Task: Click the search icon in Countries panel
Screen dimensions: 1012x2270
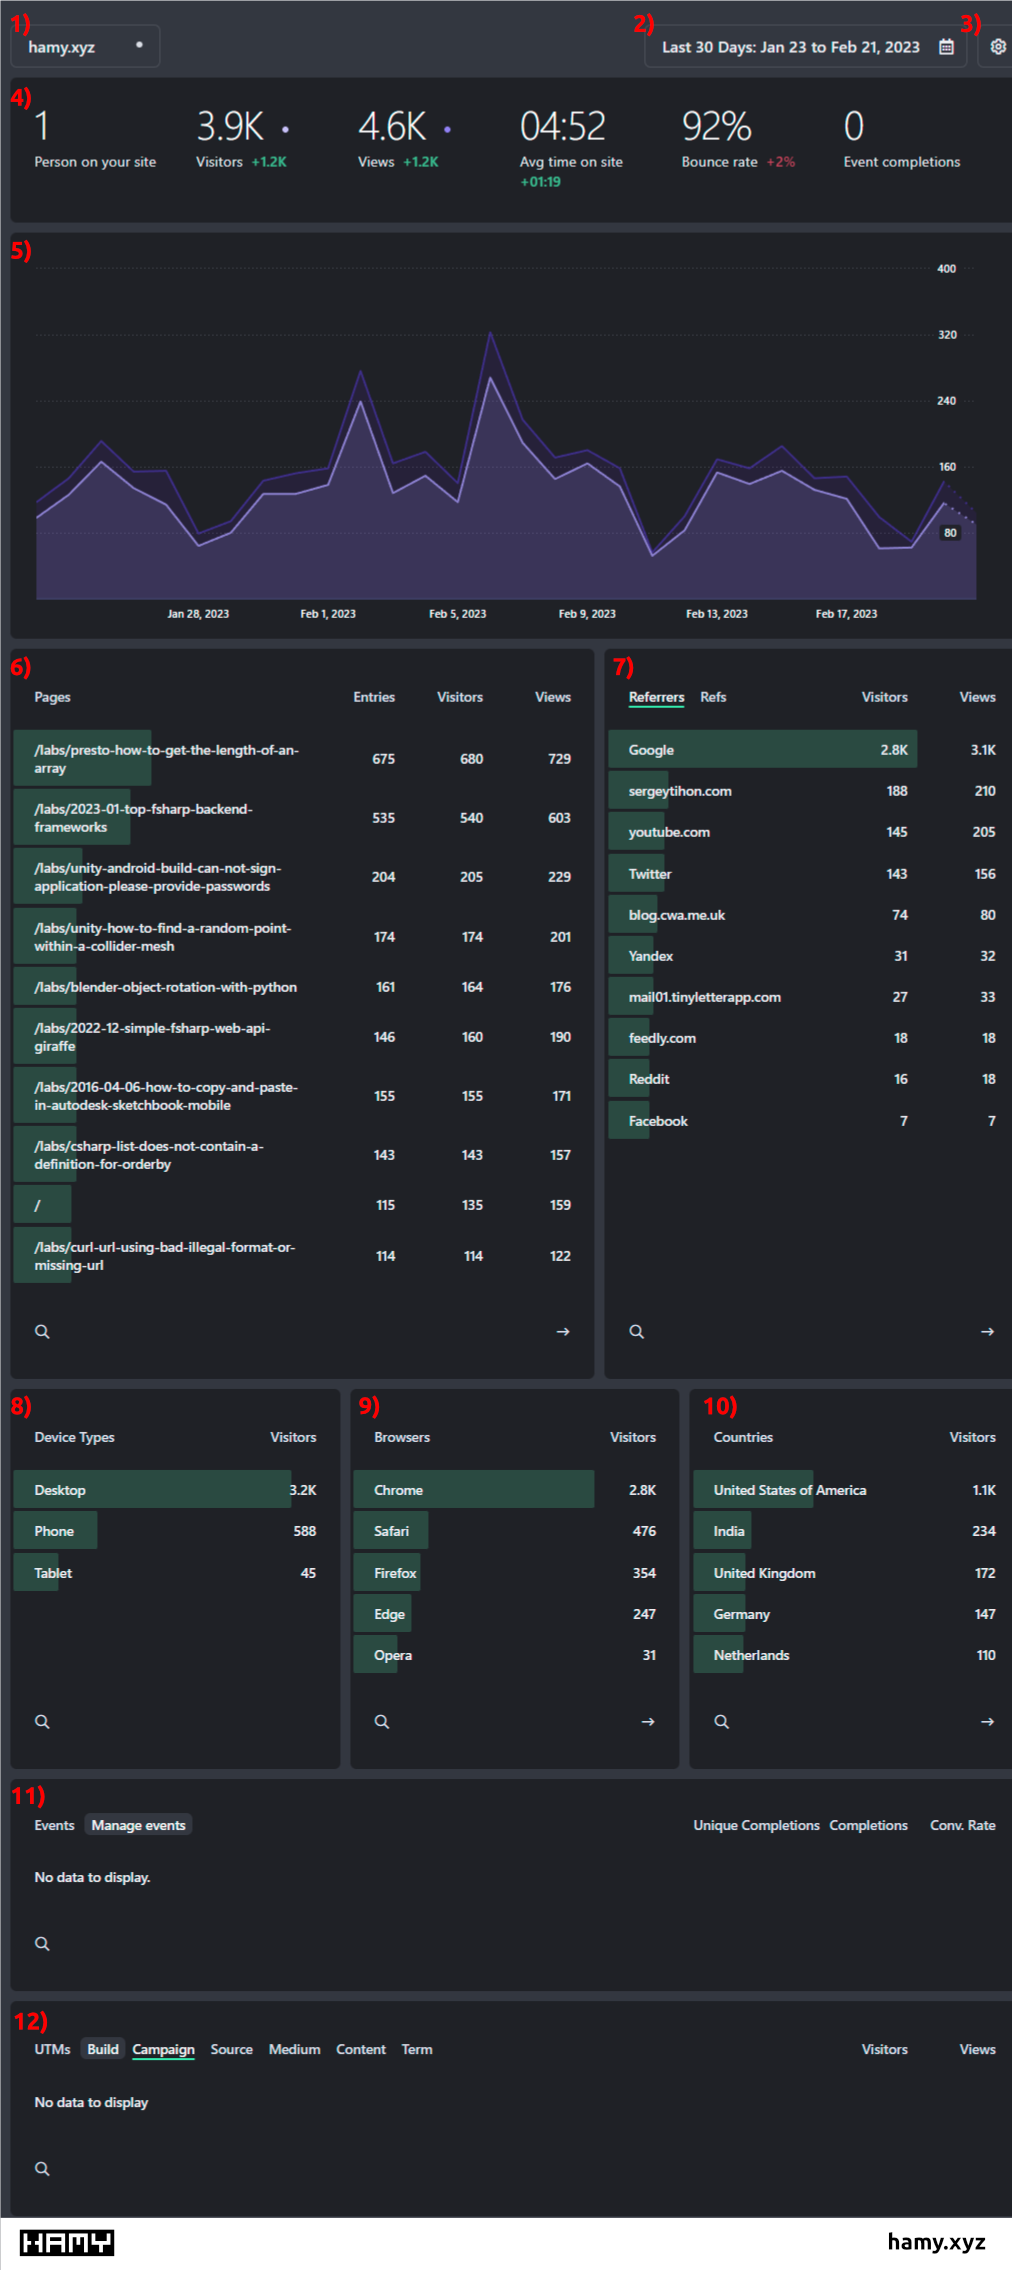Action: (x=721, y=1721)
